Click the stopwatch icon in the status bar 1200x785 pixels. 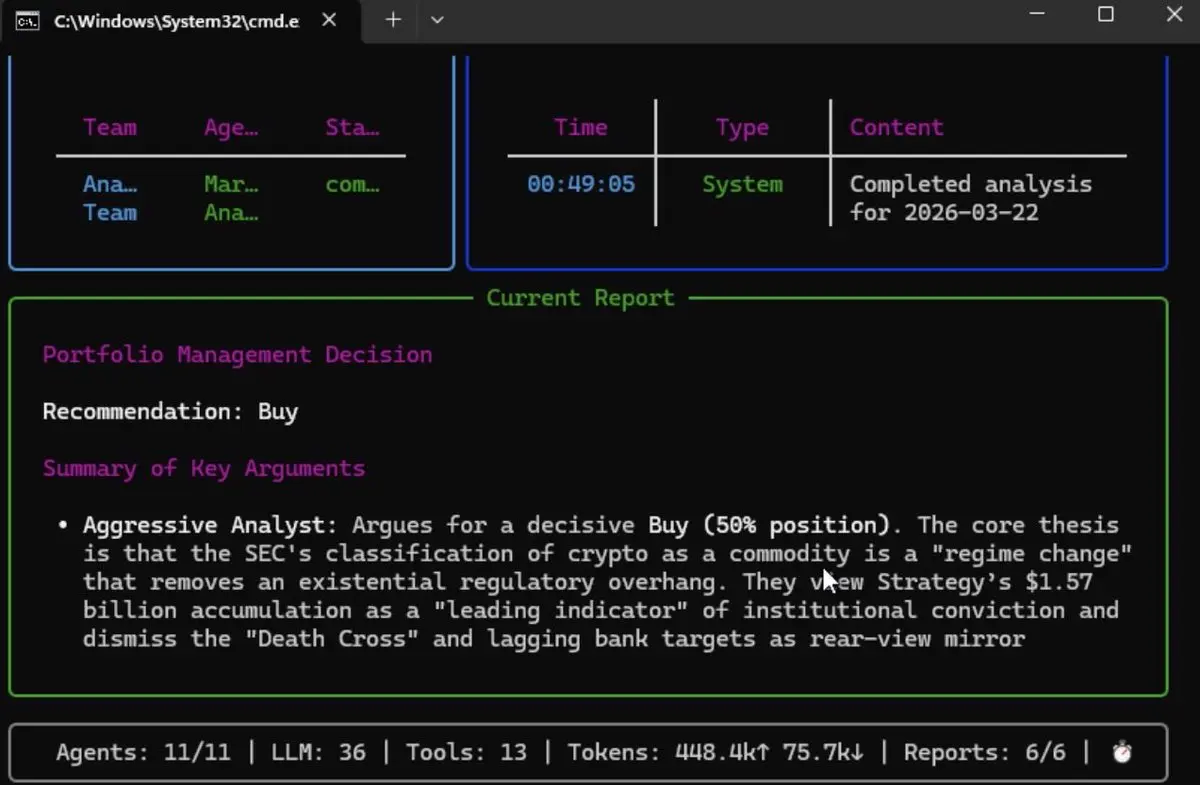pos(1122,753)
